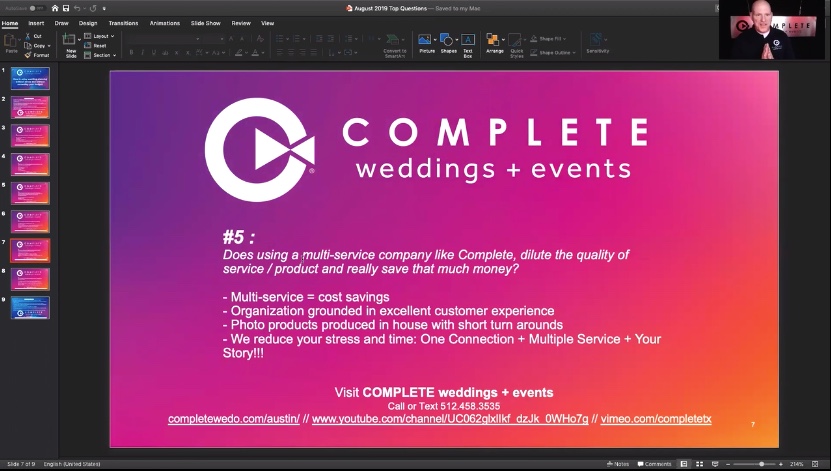Open the vimeo.com/completetx link
Screen dimensions: 832x471
[x=656, y=419]
